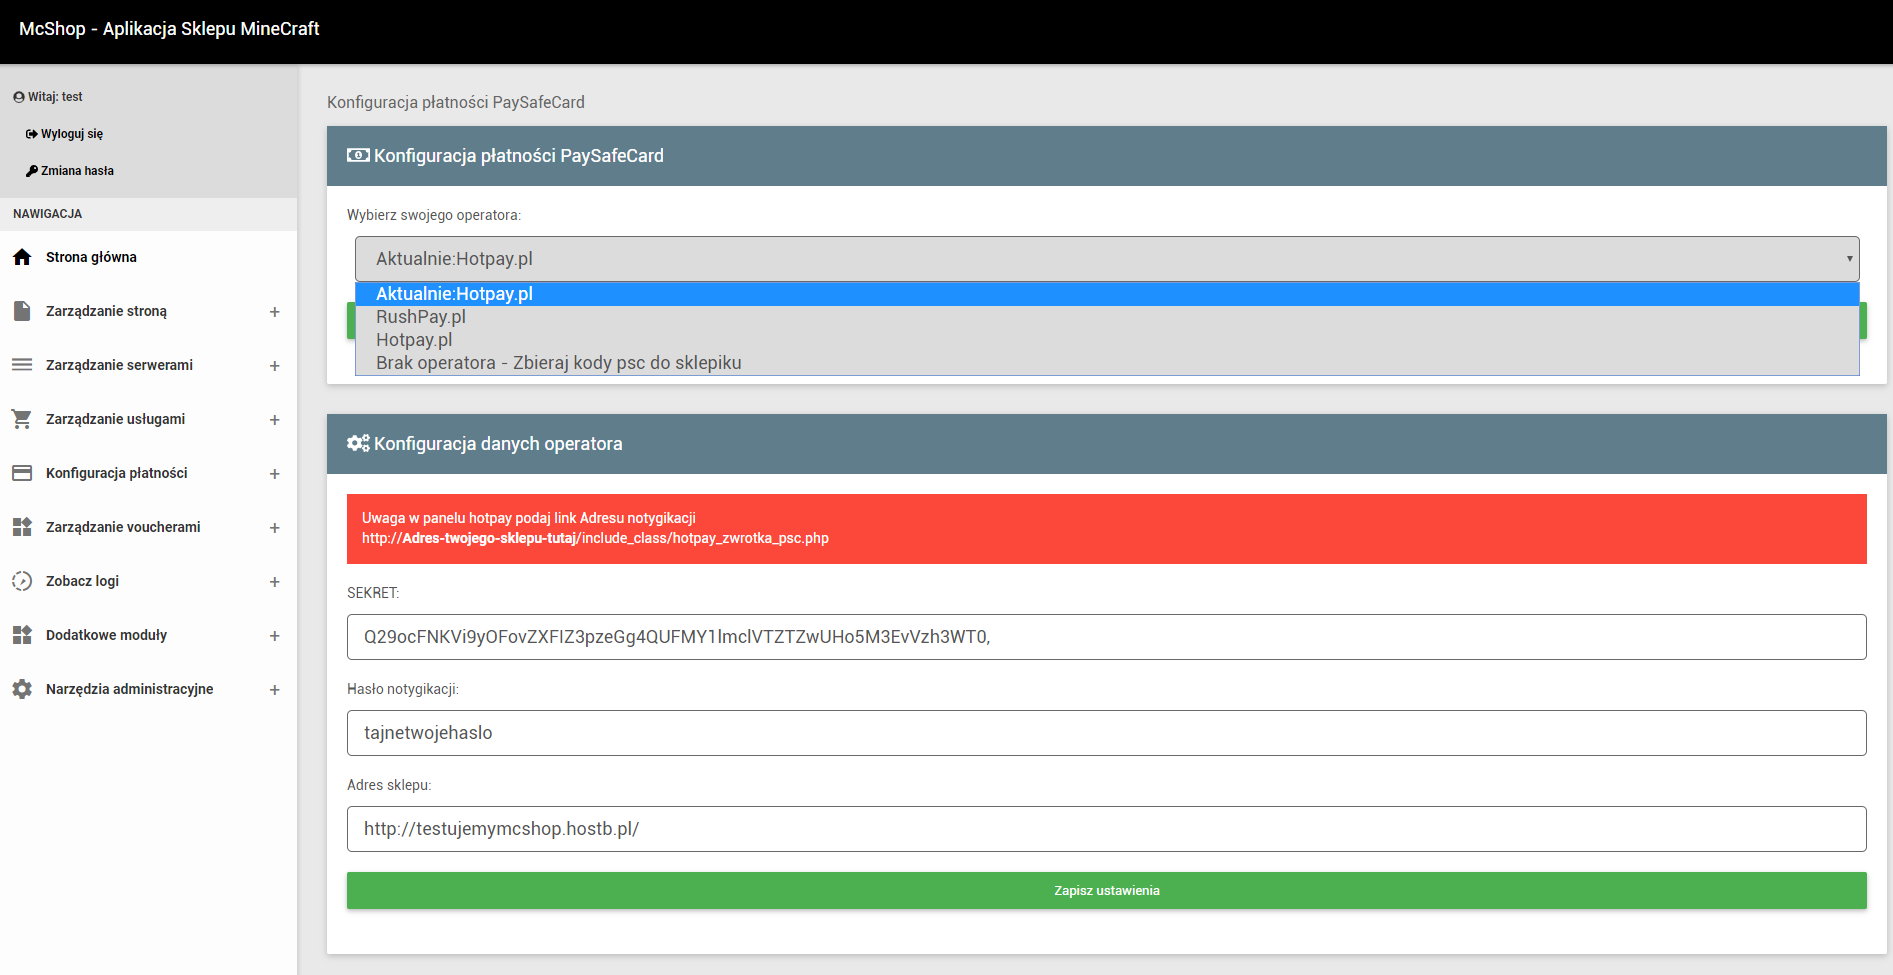Click the home icon beside Strona główna
The image size is (1893, 975).
[22, 257]
